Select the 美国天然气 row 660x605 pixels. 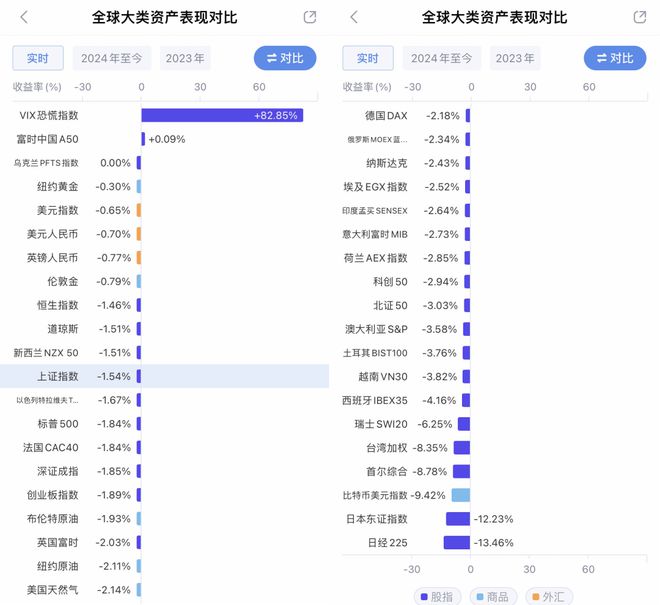(165, 590)
